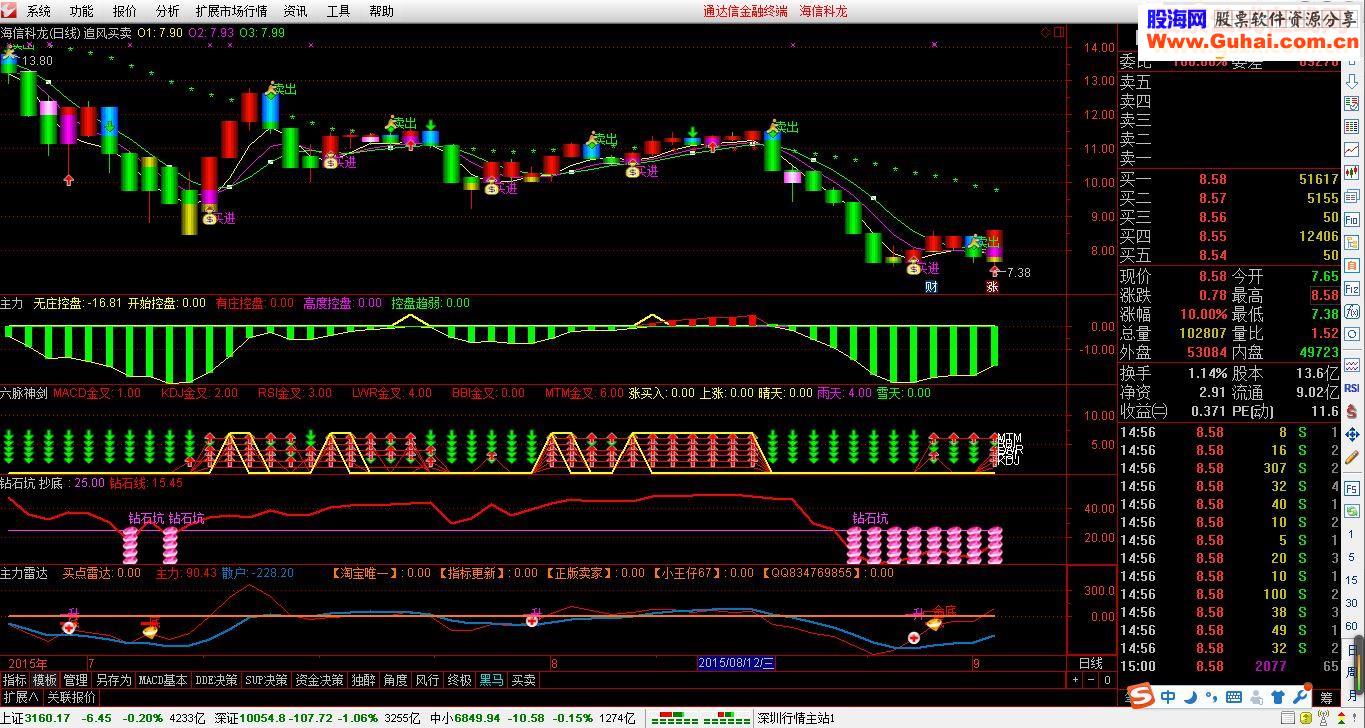Open the 指标 tab in indicator bar

coord(15,680)
